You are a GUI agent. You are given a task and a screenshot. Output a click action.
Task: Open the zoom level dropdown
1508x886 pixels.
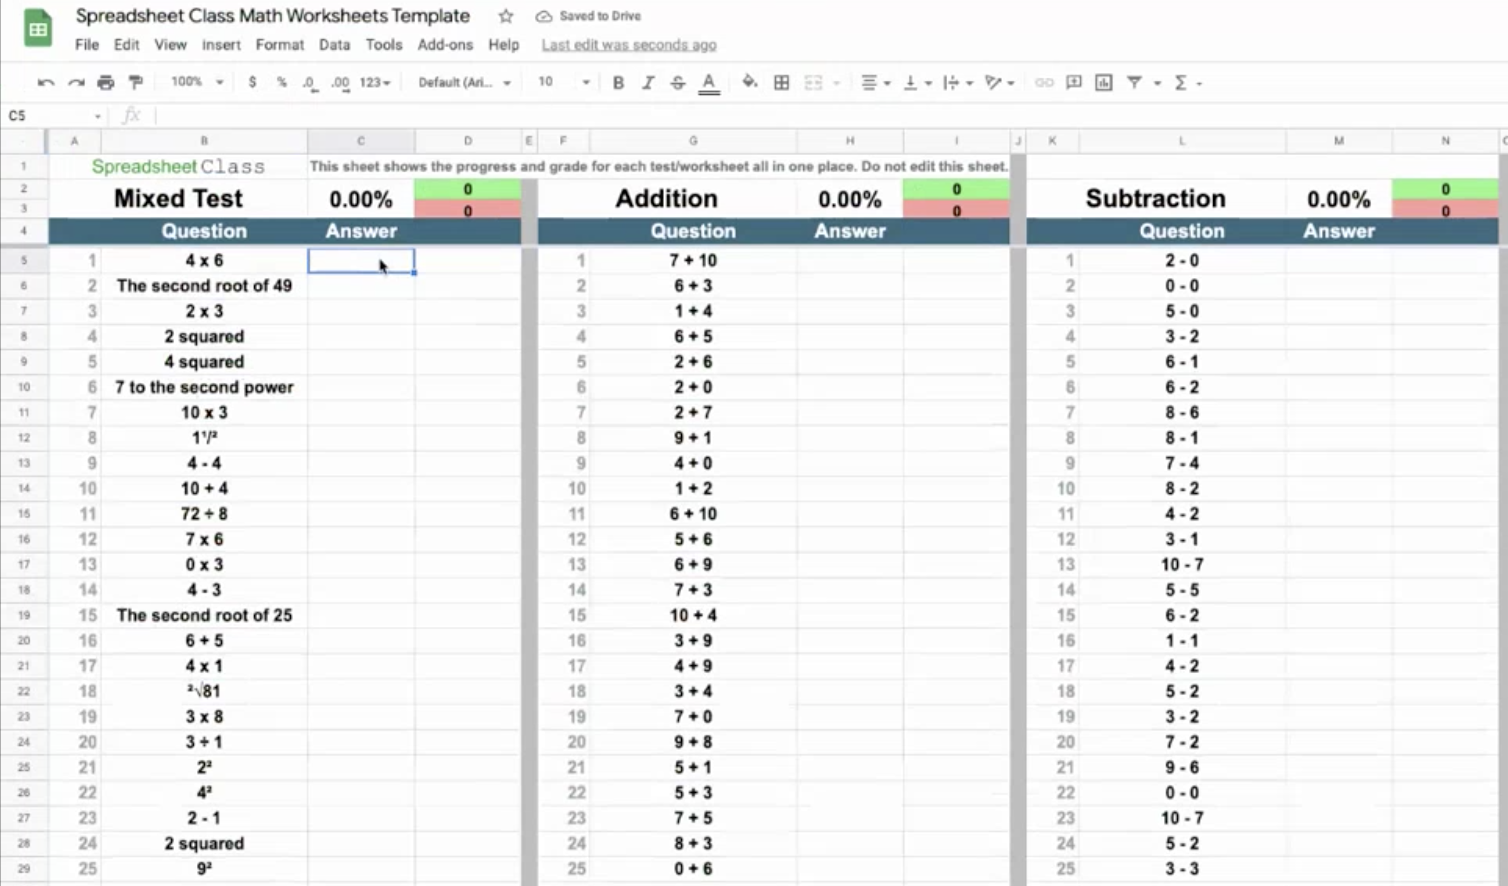pyautogui.click(x=196, y=82)
